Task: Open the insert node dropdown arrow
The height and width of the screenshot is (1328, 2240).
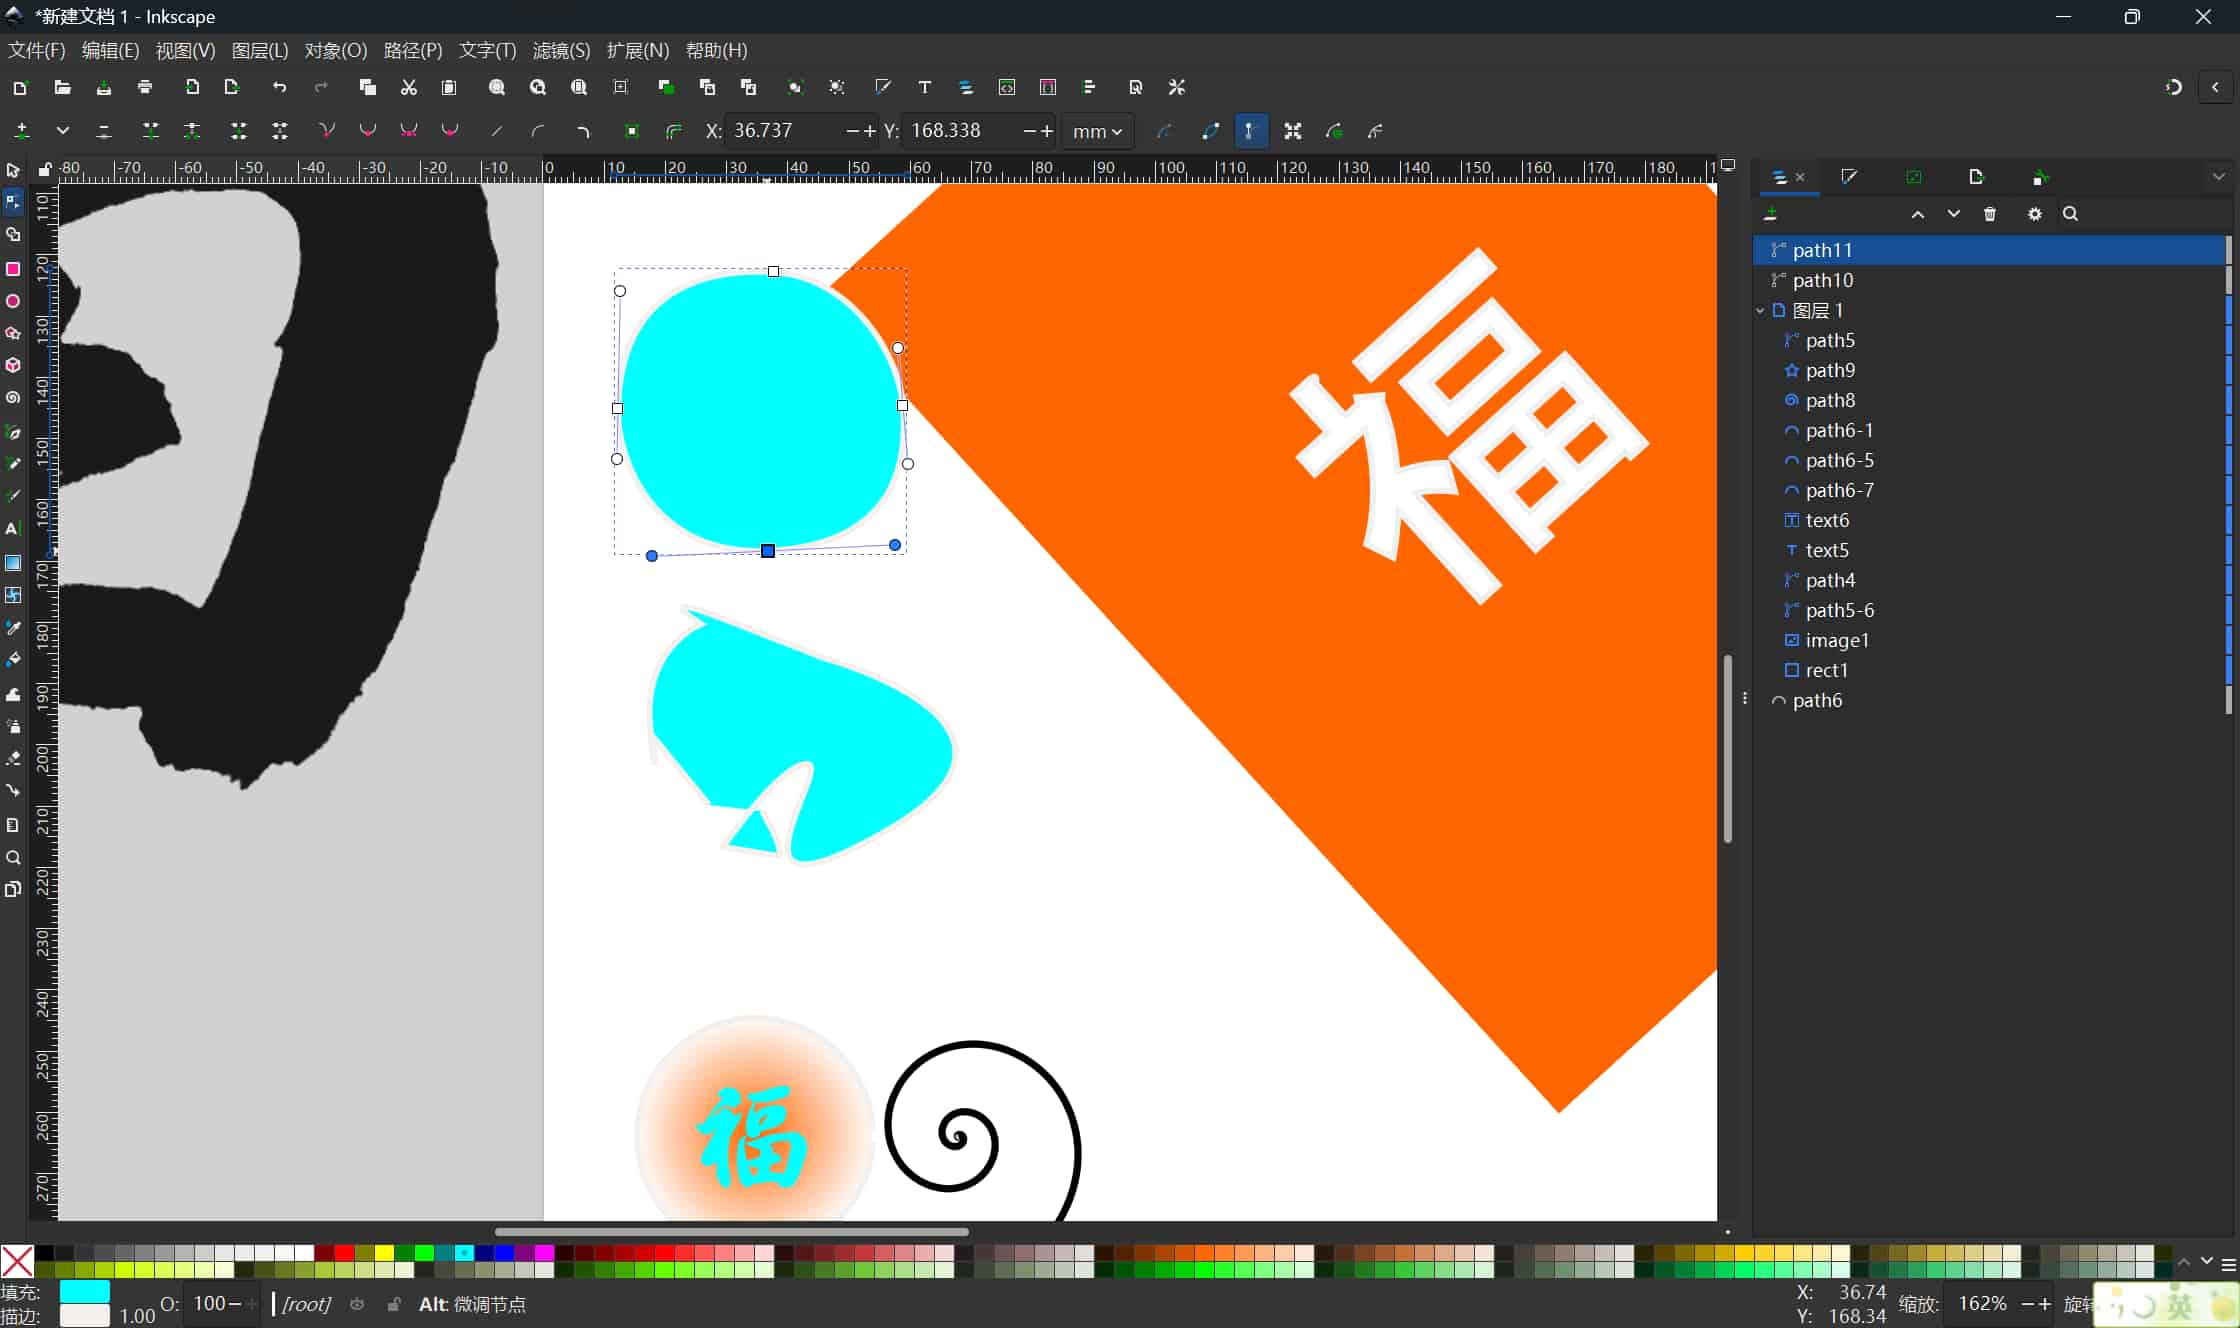Action: click(x=62, y=131)
